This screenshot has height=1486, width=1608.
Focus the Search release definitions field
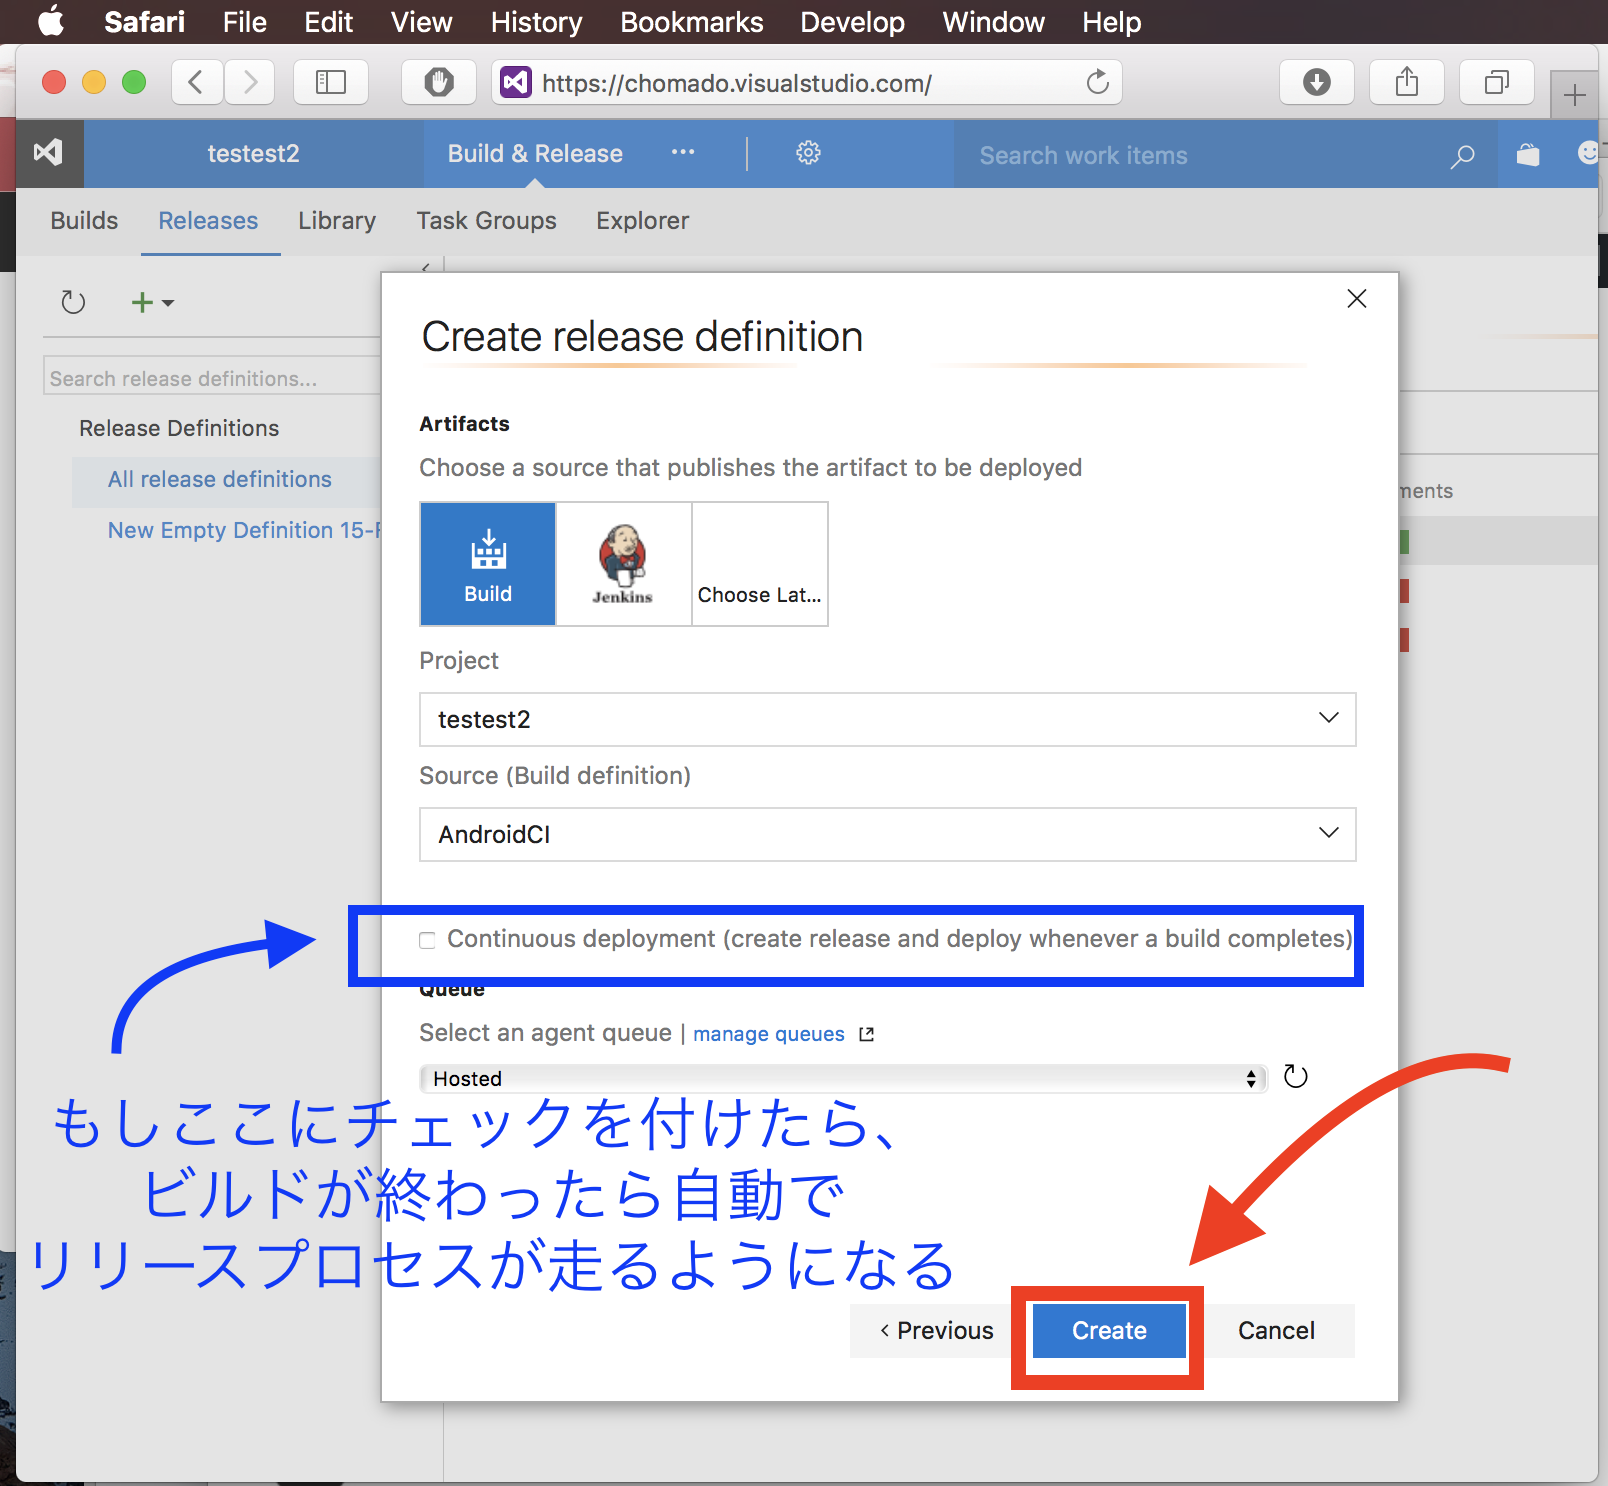(212, 378)
